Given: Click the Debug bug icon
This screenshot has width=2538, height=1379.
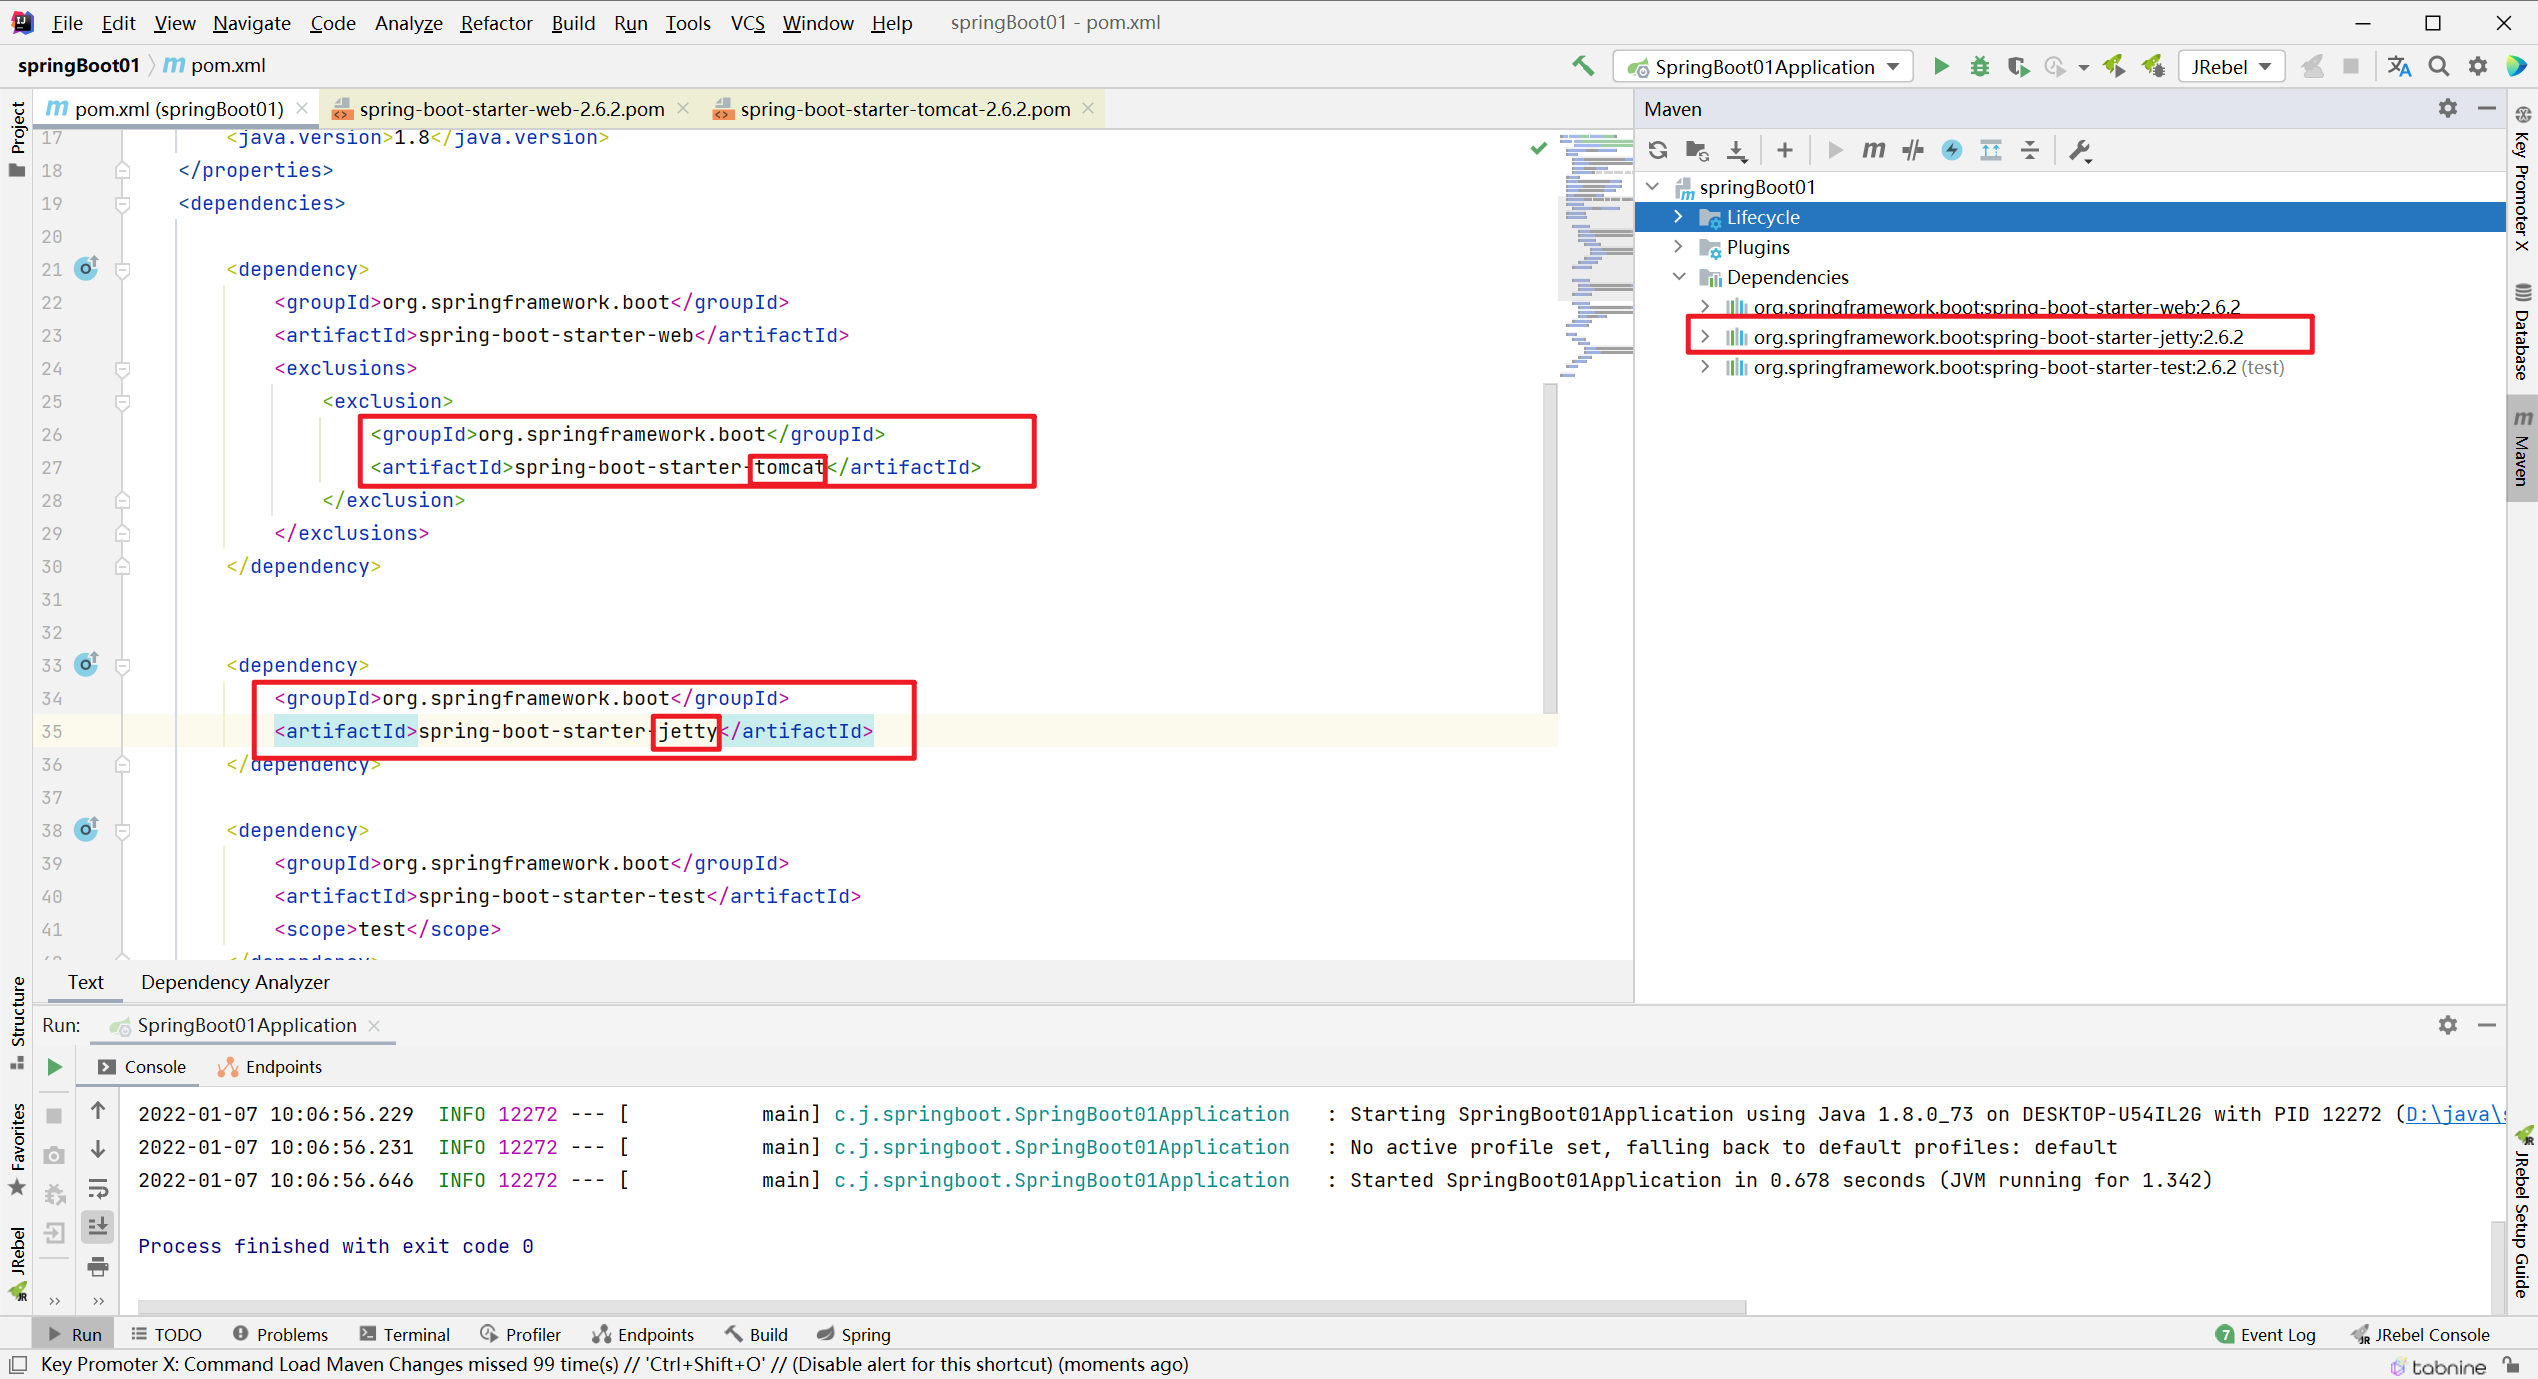Looking at the screenshot, I should (x=1979, y=67).
